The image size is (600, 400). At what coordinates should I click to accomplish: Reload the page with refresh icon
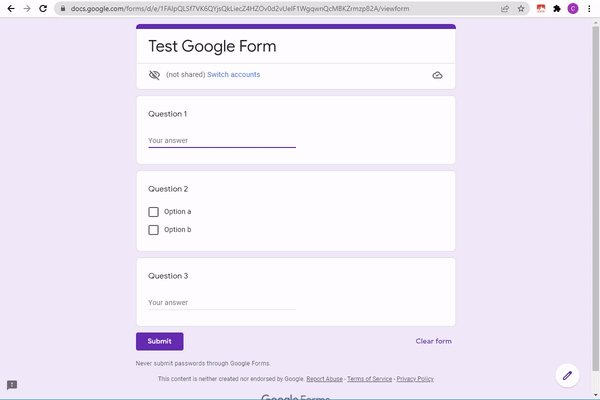pos(43,8)
